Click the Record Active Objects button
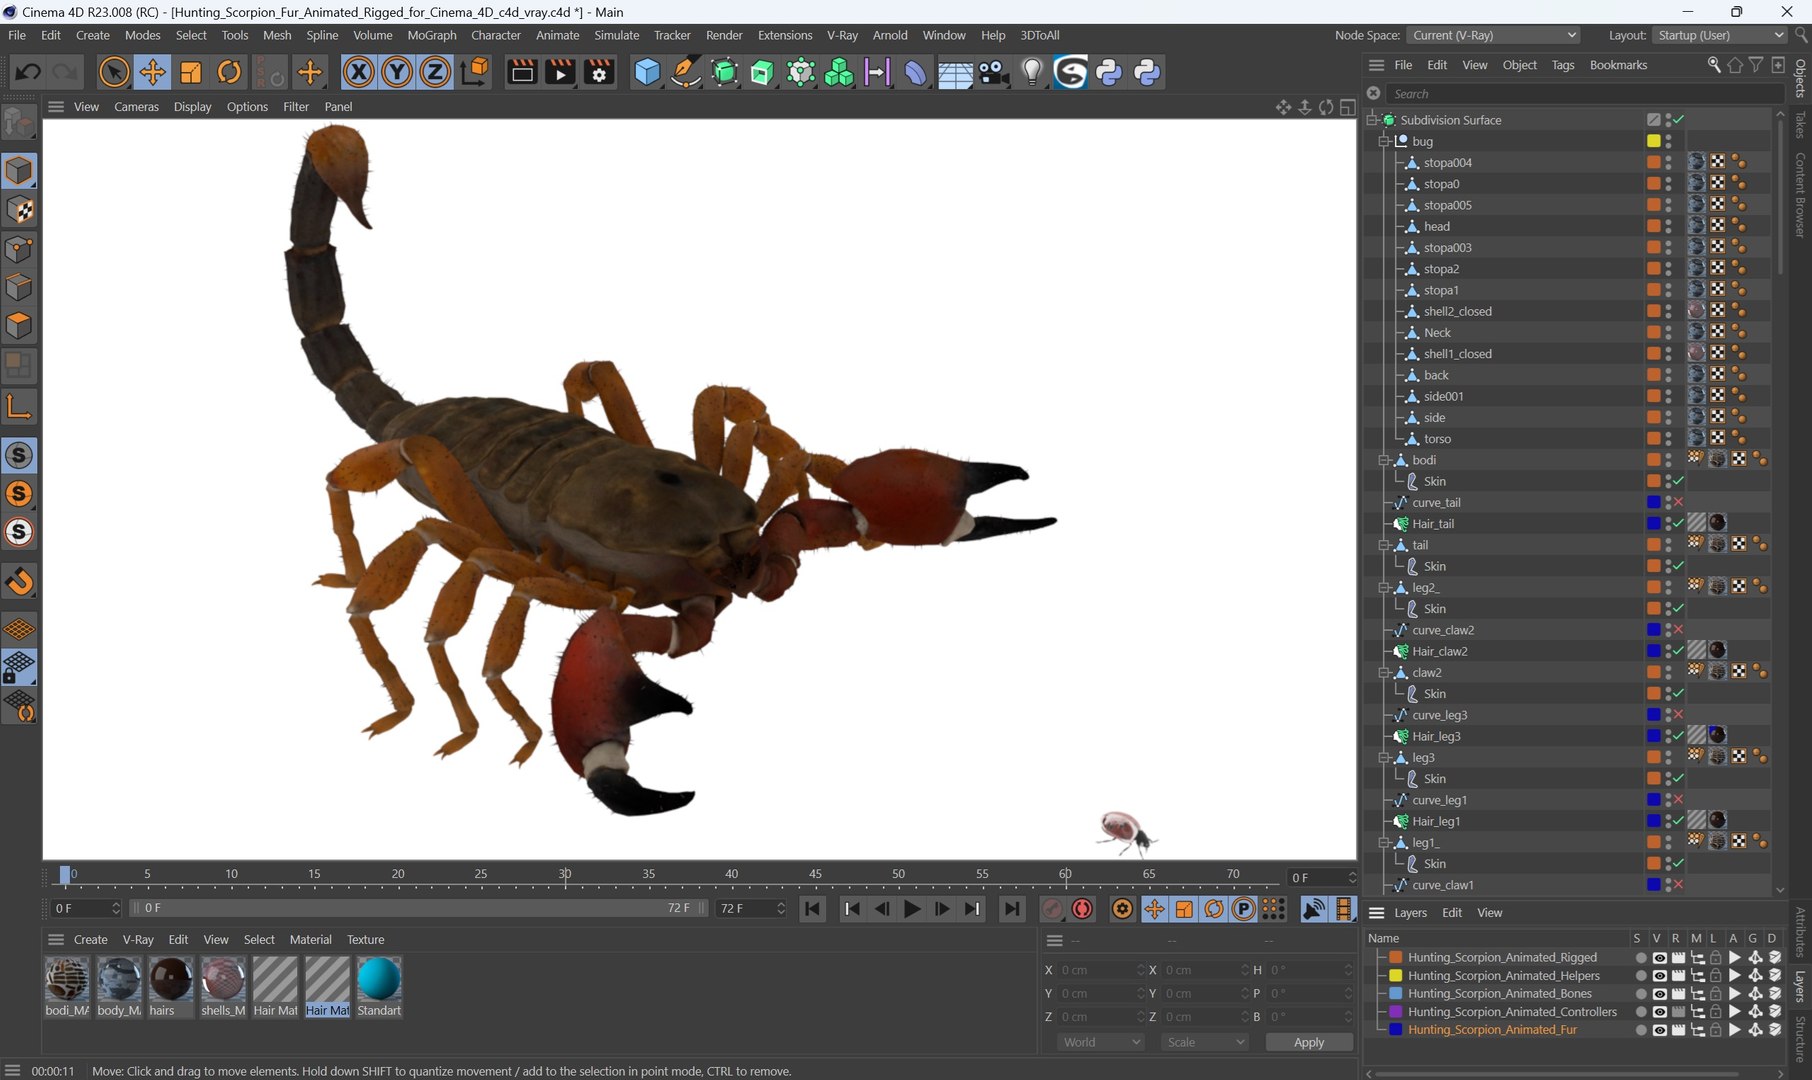 coord(1051,909)
